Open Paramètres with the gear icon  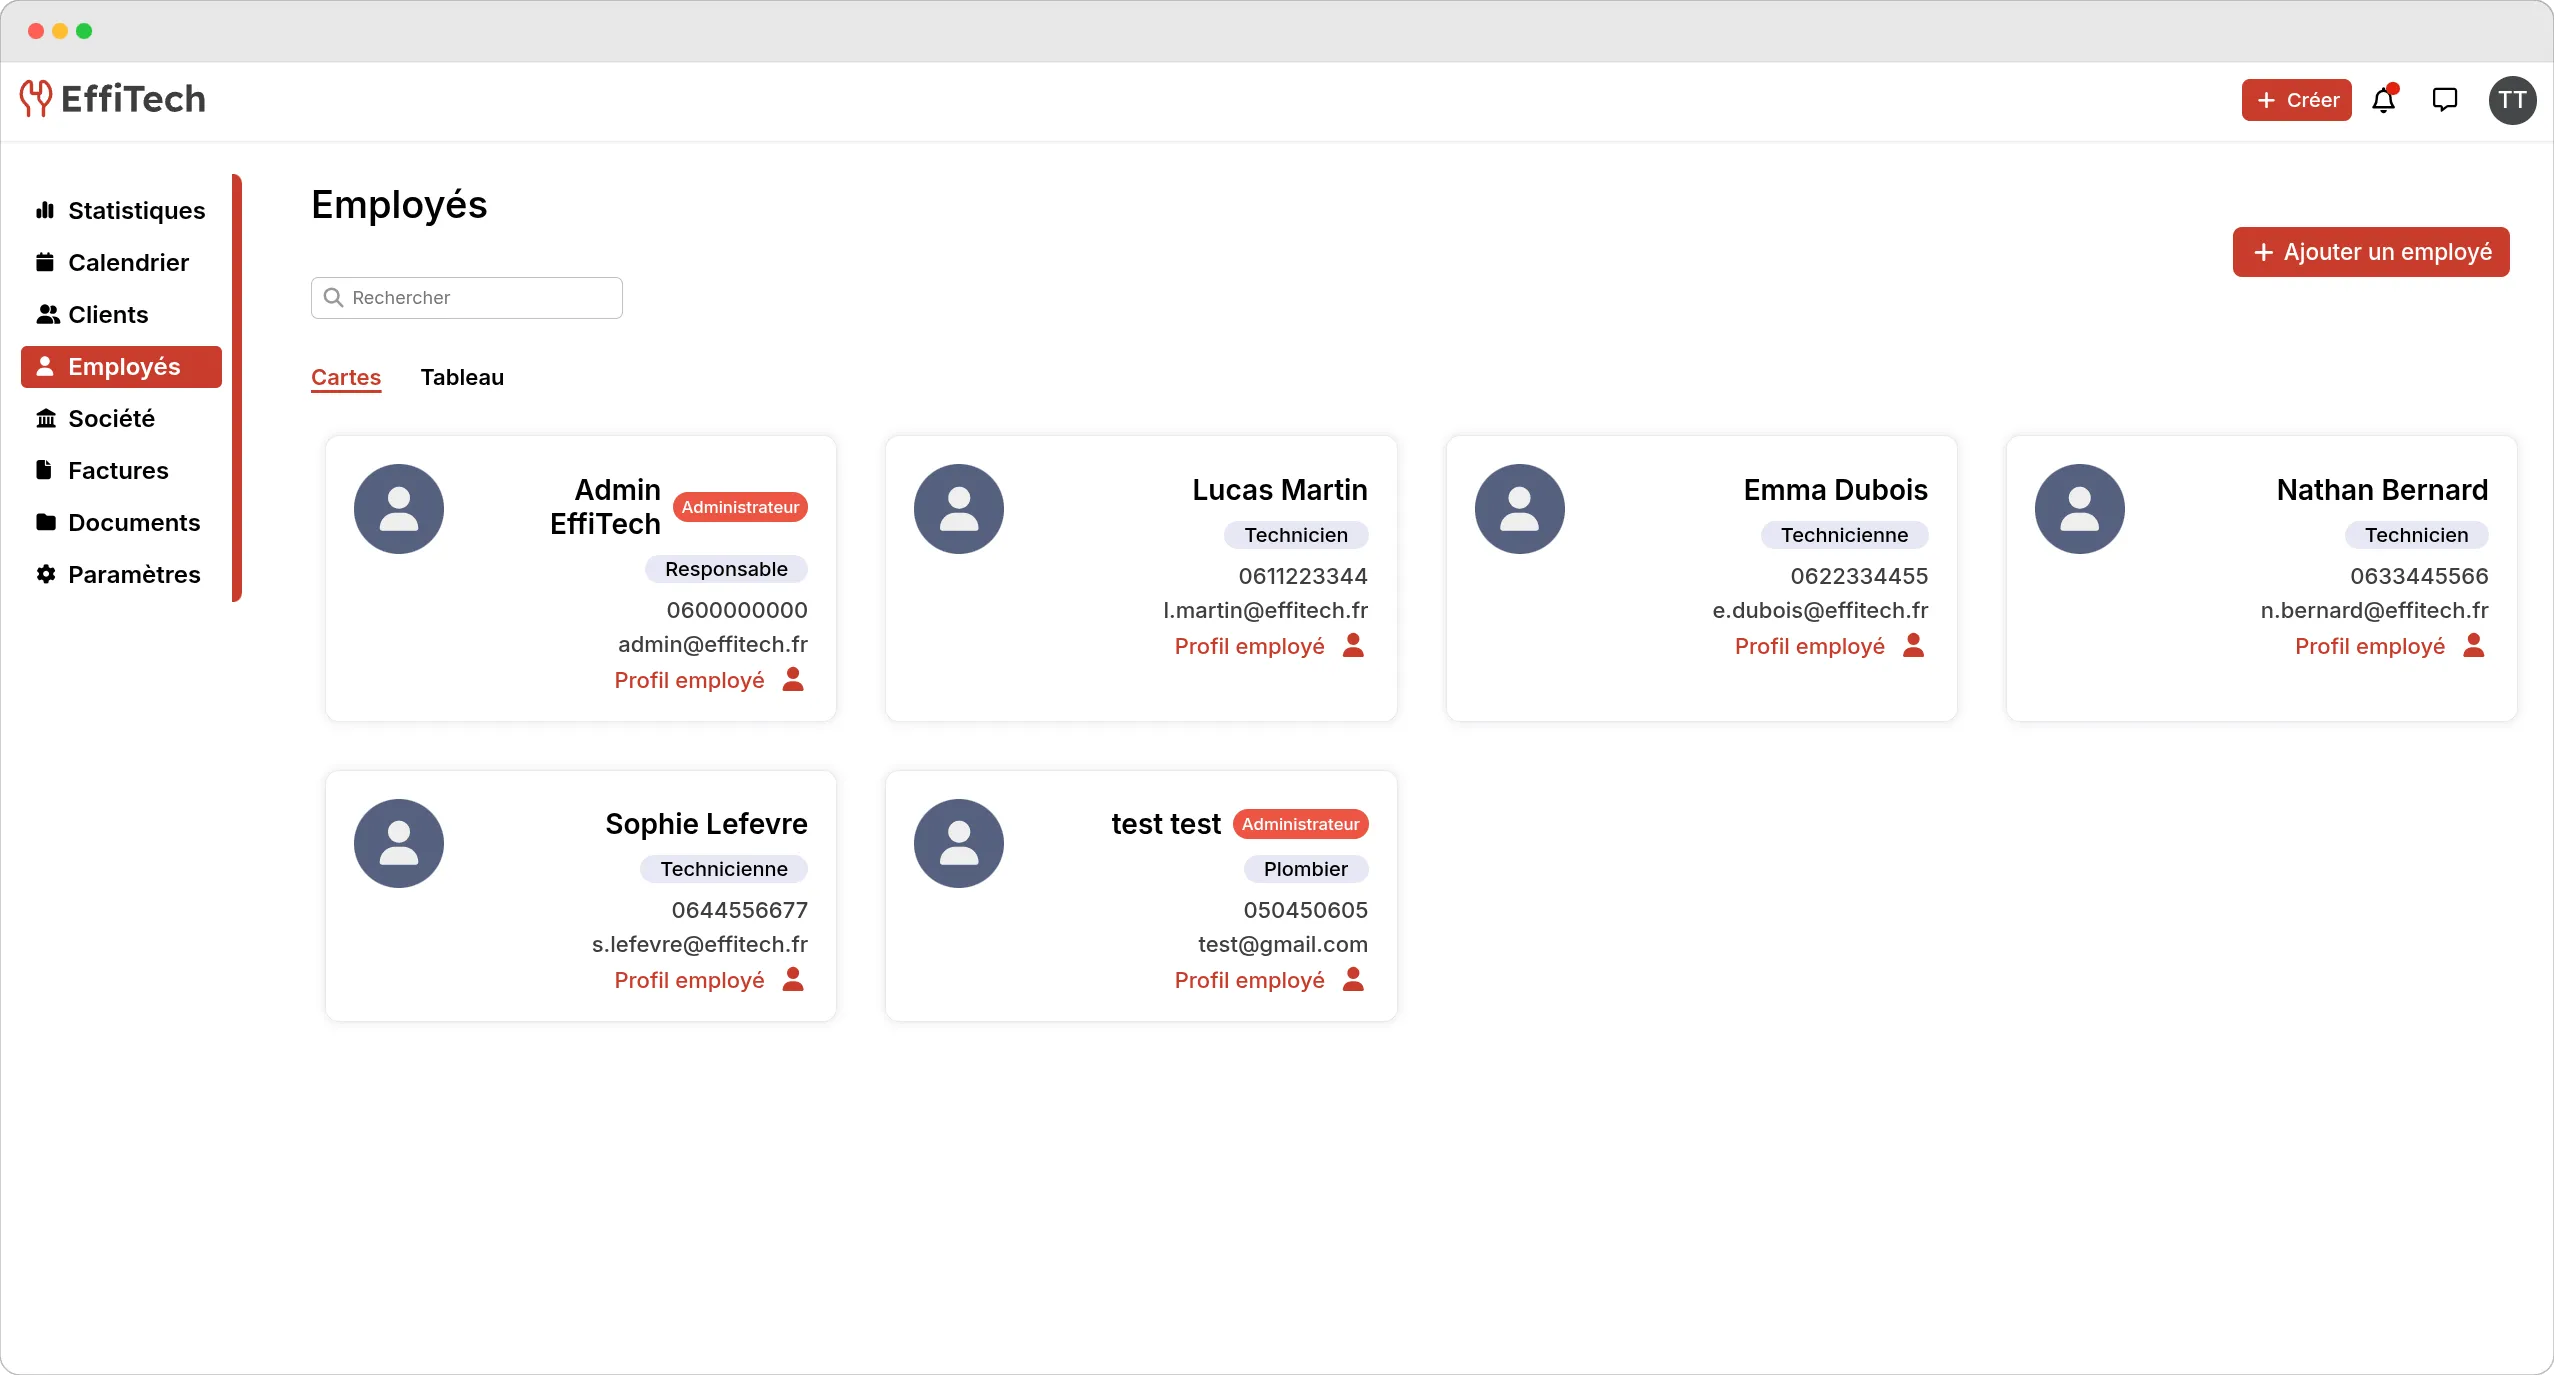[x=135, y=574]
